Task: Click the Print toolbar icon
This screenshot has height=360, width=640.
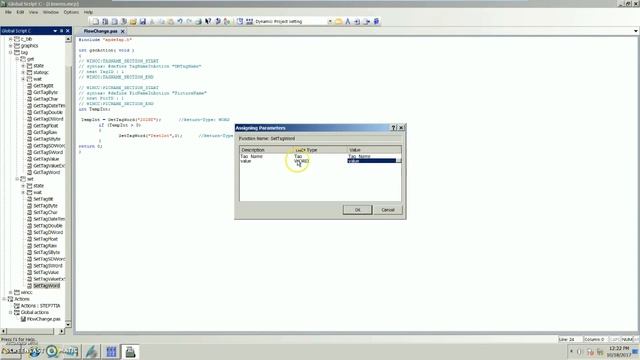Action: pos(198,21)
